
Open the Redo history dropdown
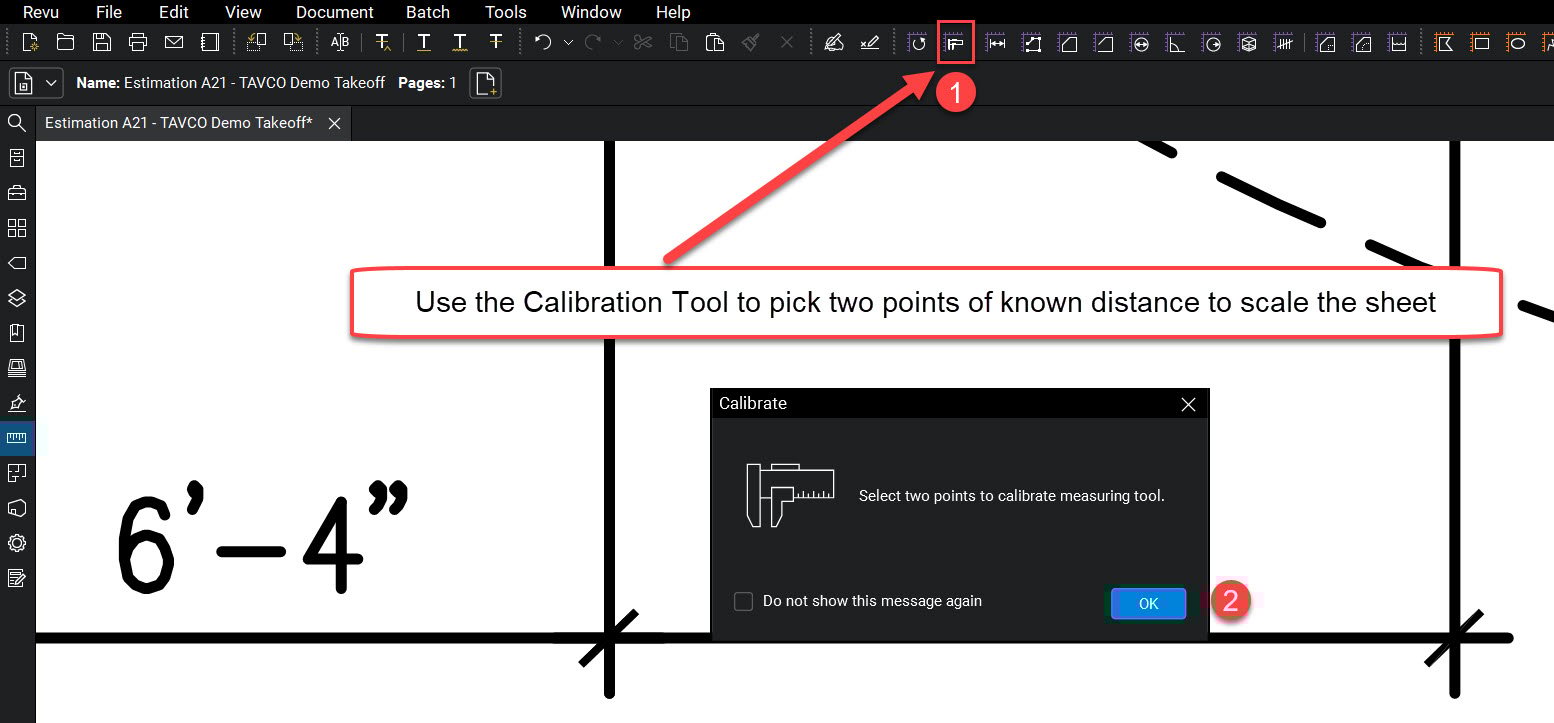618,42
